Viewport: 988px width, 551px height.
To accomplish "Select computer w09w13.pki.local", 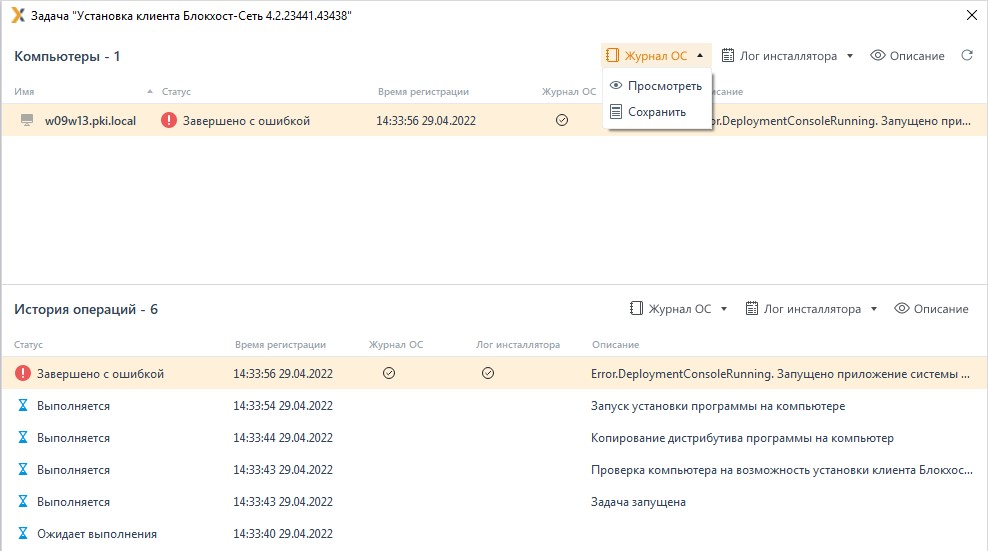I will point(90,120).
